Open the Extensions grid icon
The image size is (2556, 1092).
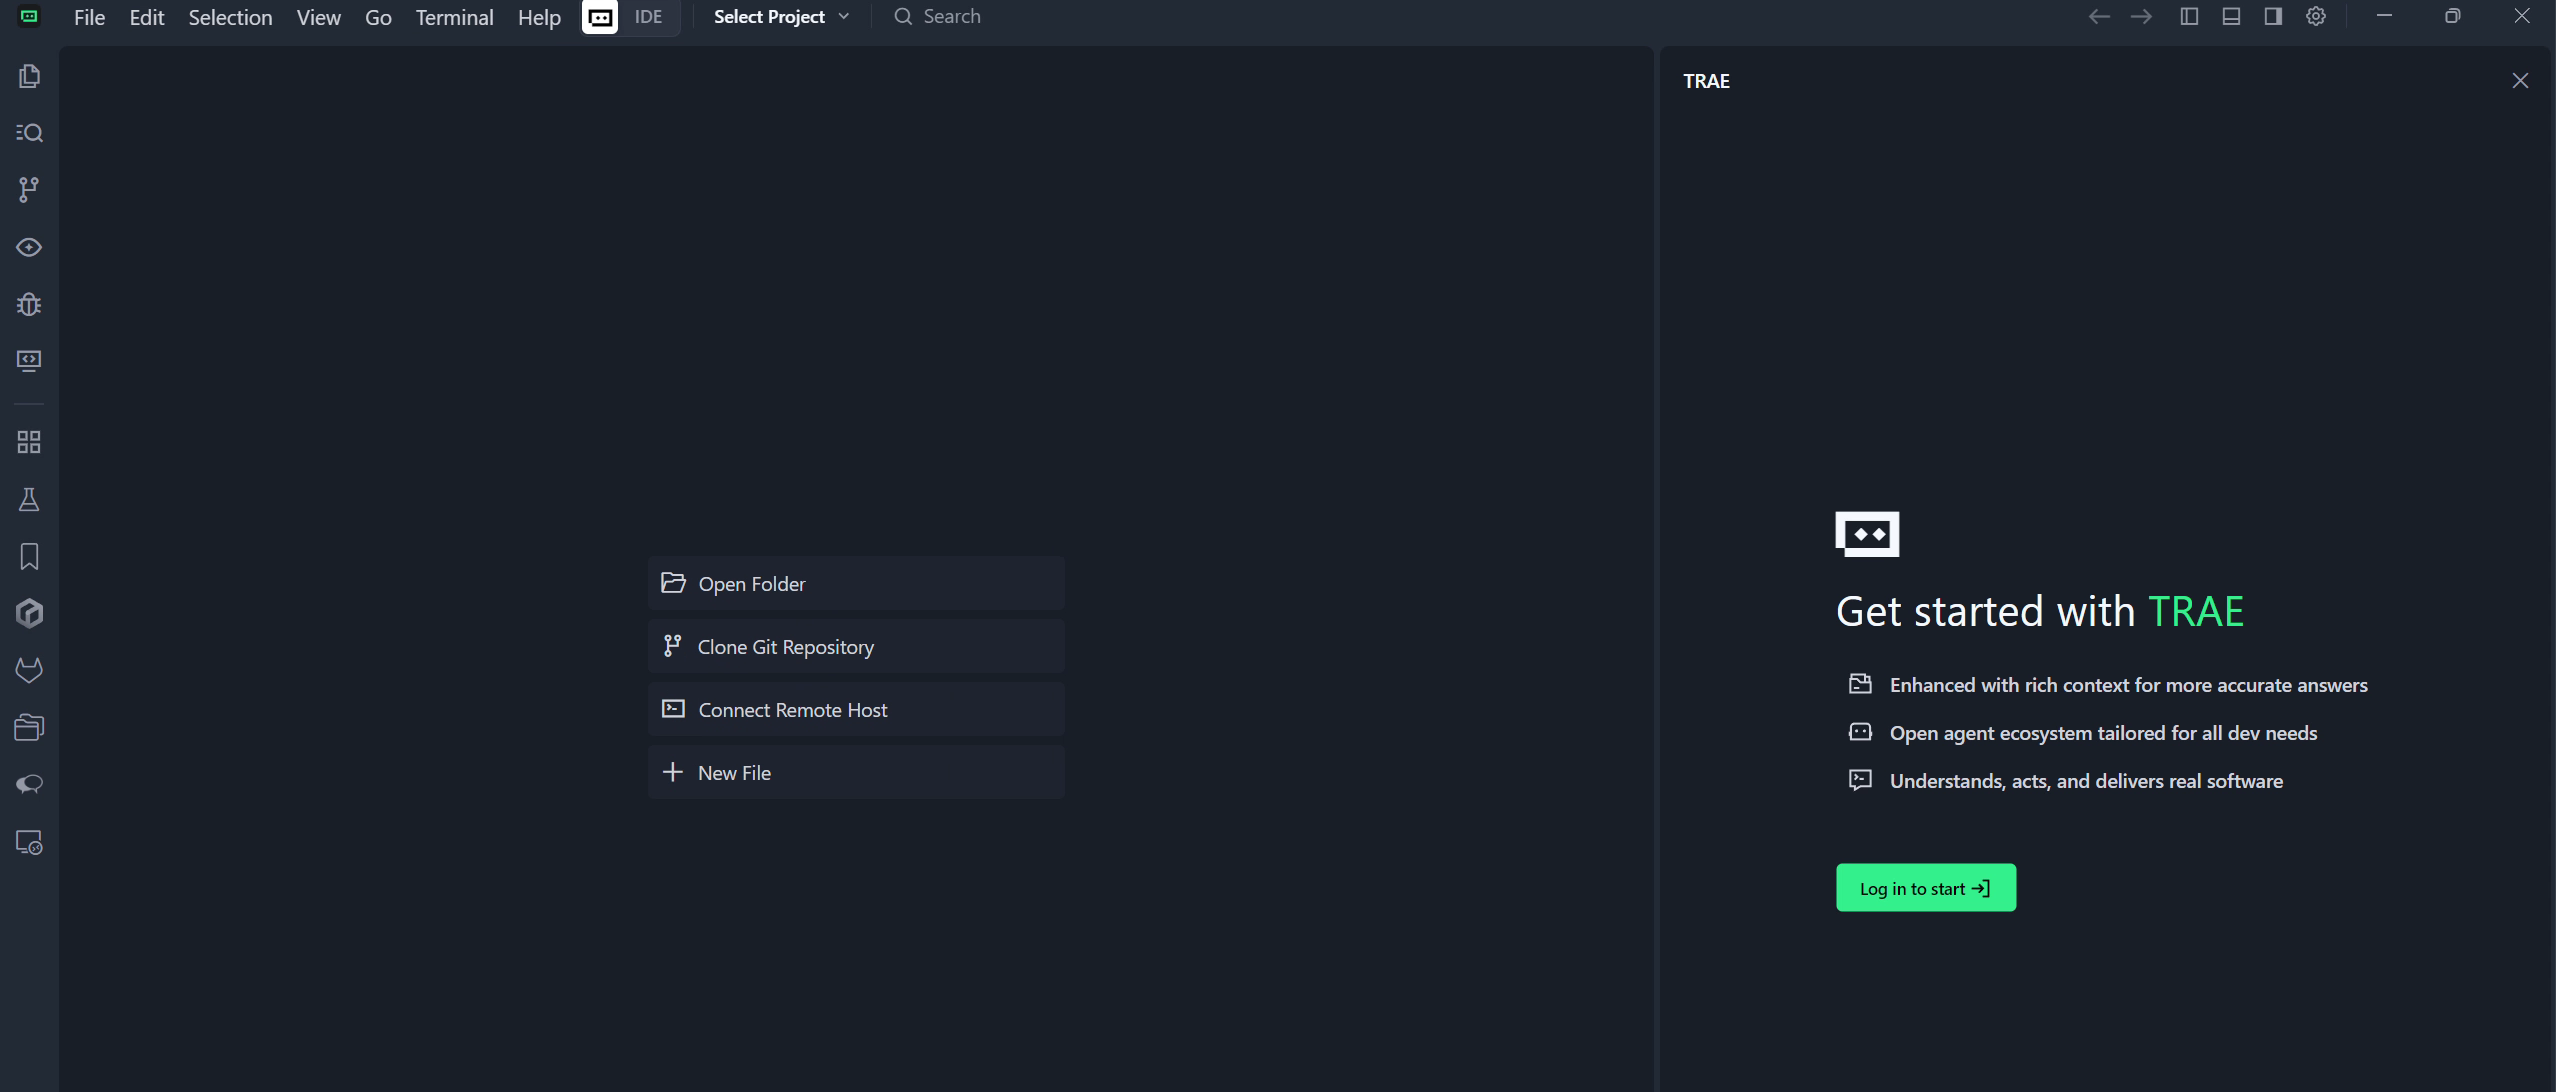click(x=29, y=442)
